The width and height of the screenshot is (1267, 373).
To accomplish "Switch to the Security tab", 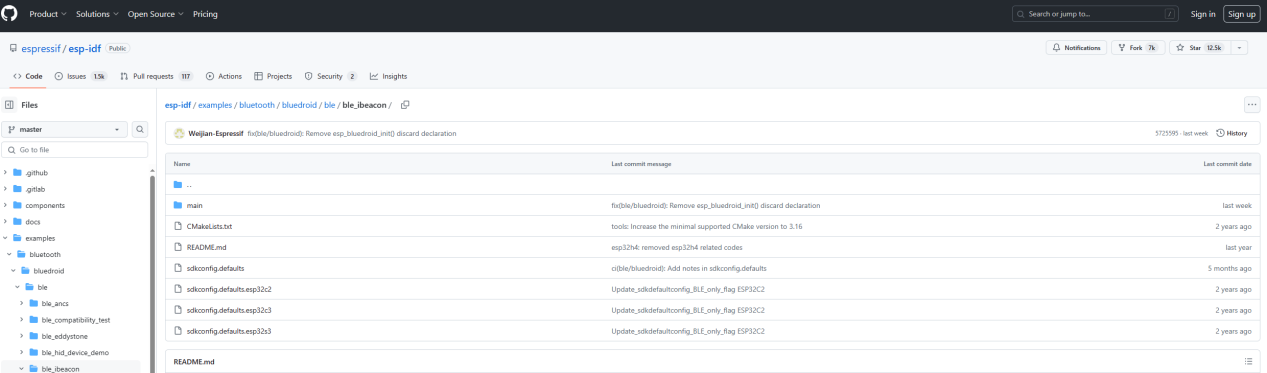I will [x=331, y=76].
